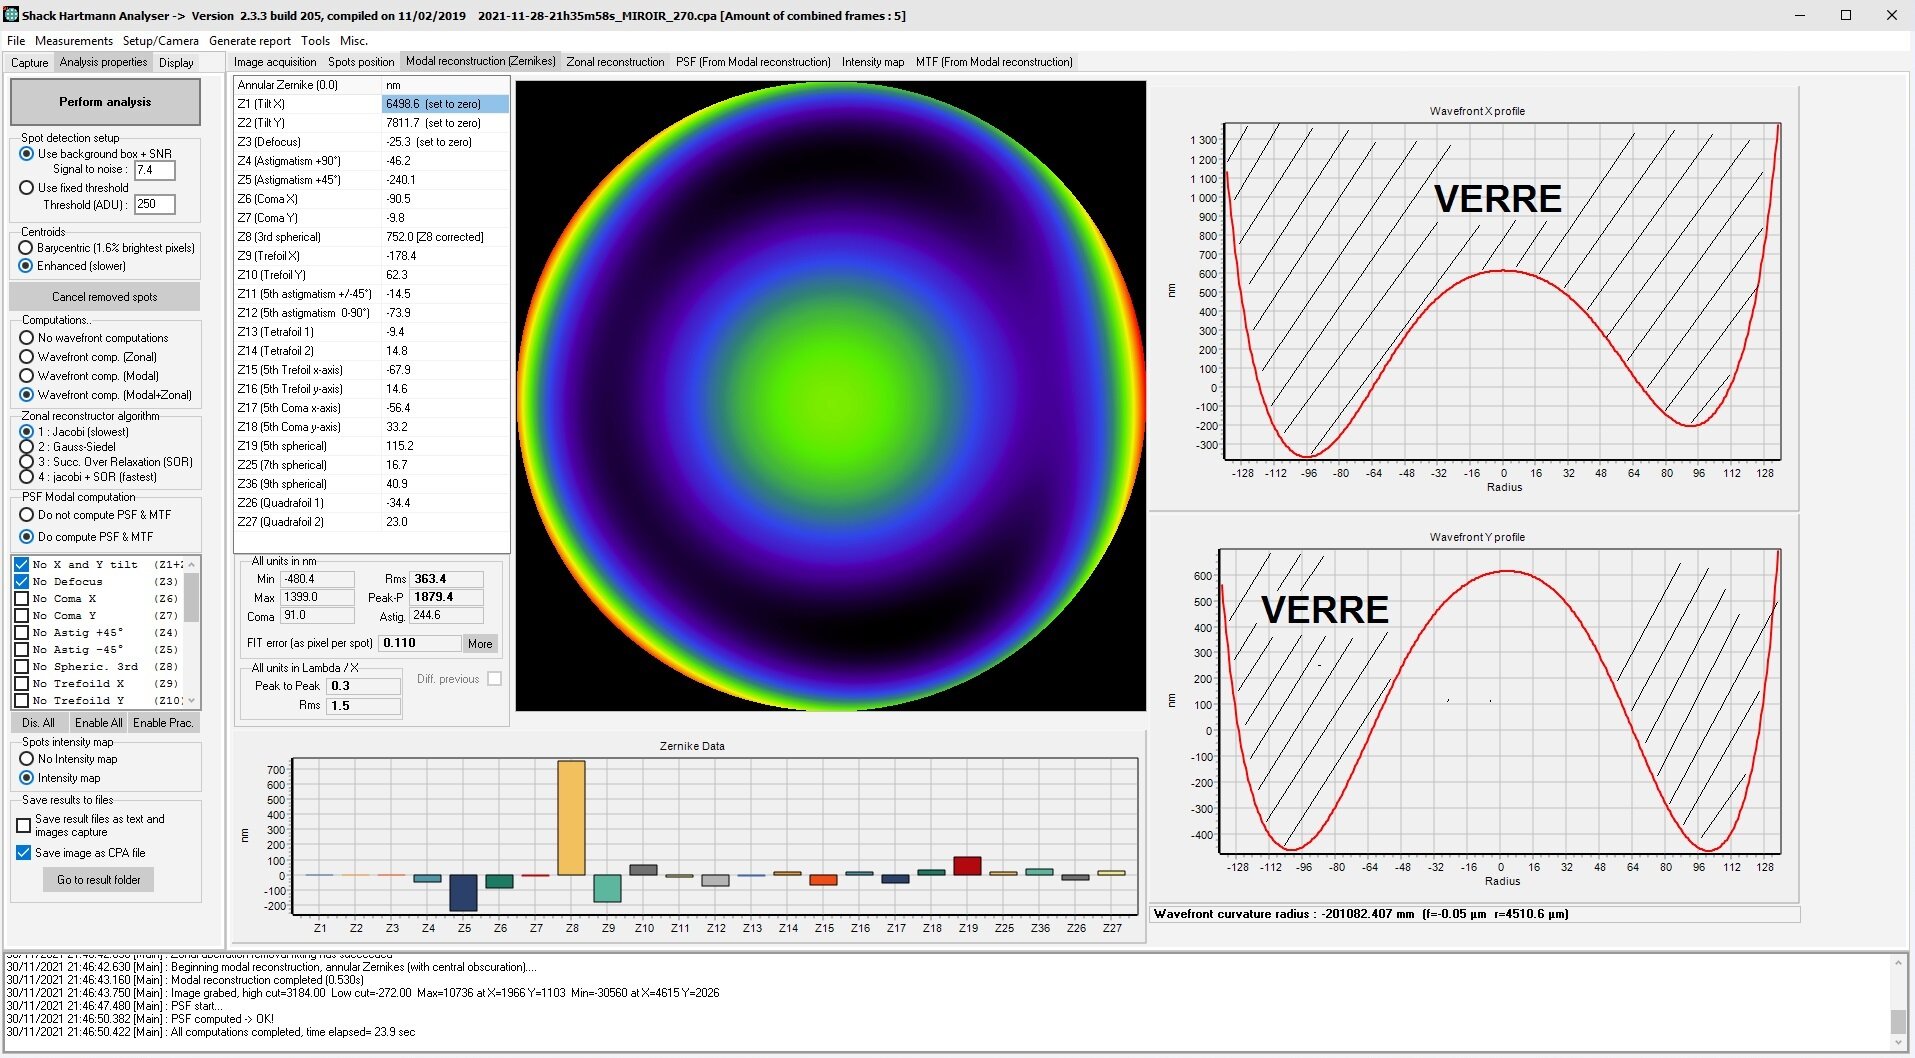The image size is (1915, 1058).
Task: Click Cancel removed spots button
Action: (x=105, y=297)
